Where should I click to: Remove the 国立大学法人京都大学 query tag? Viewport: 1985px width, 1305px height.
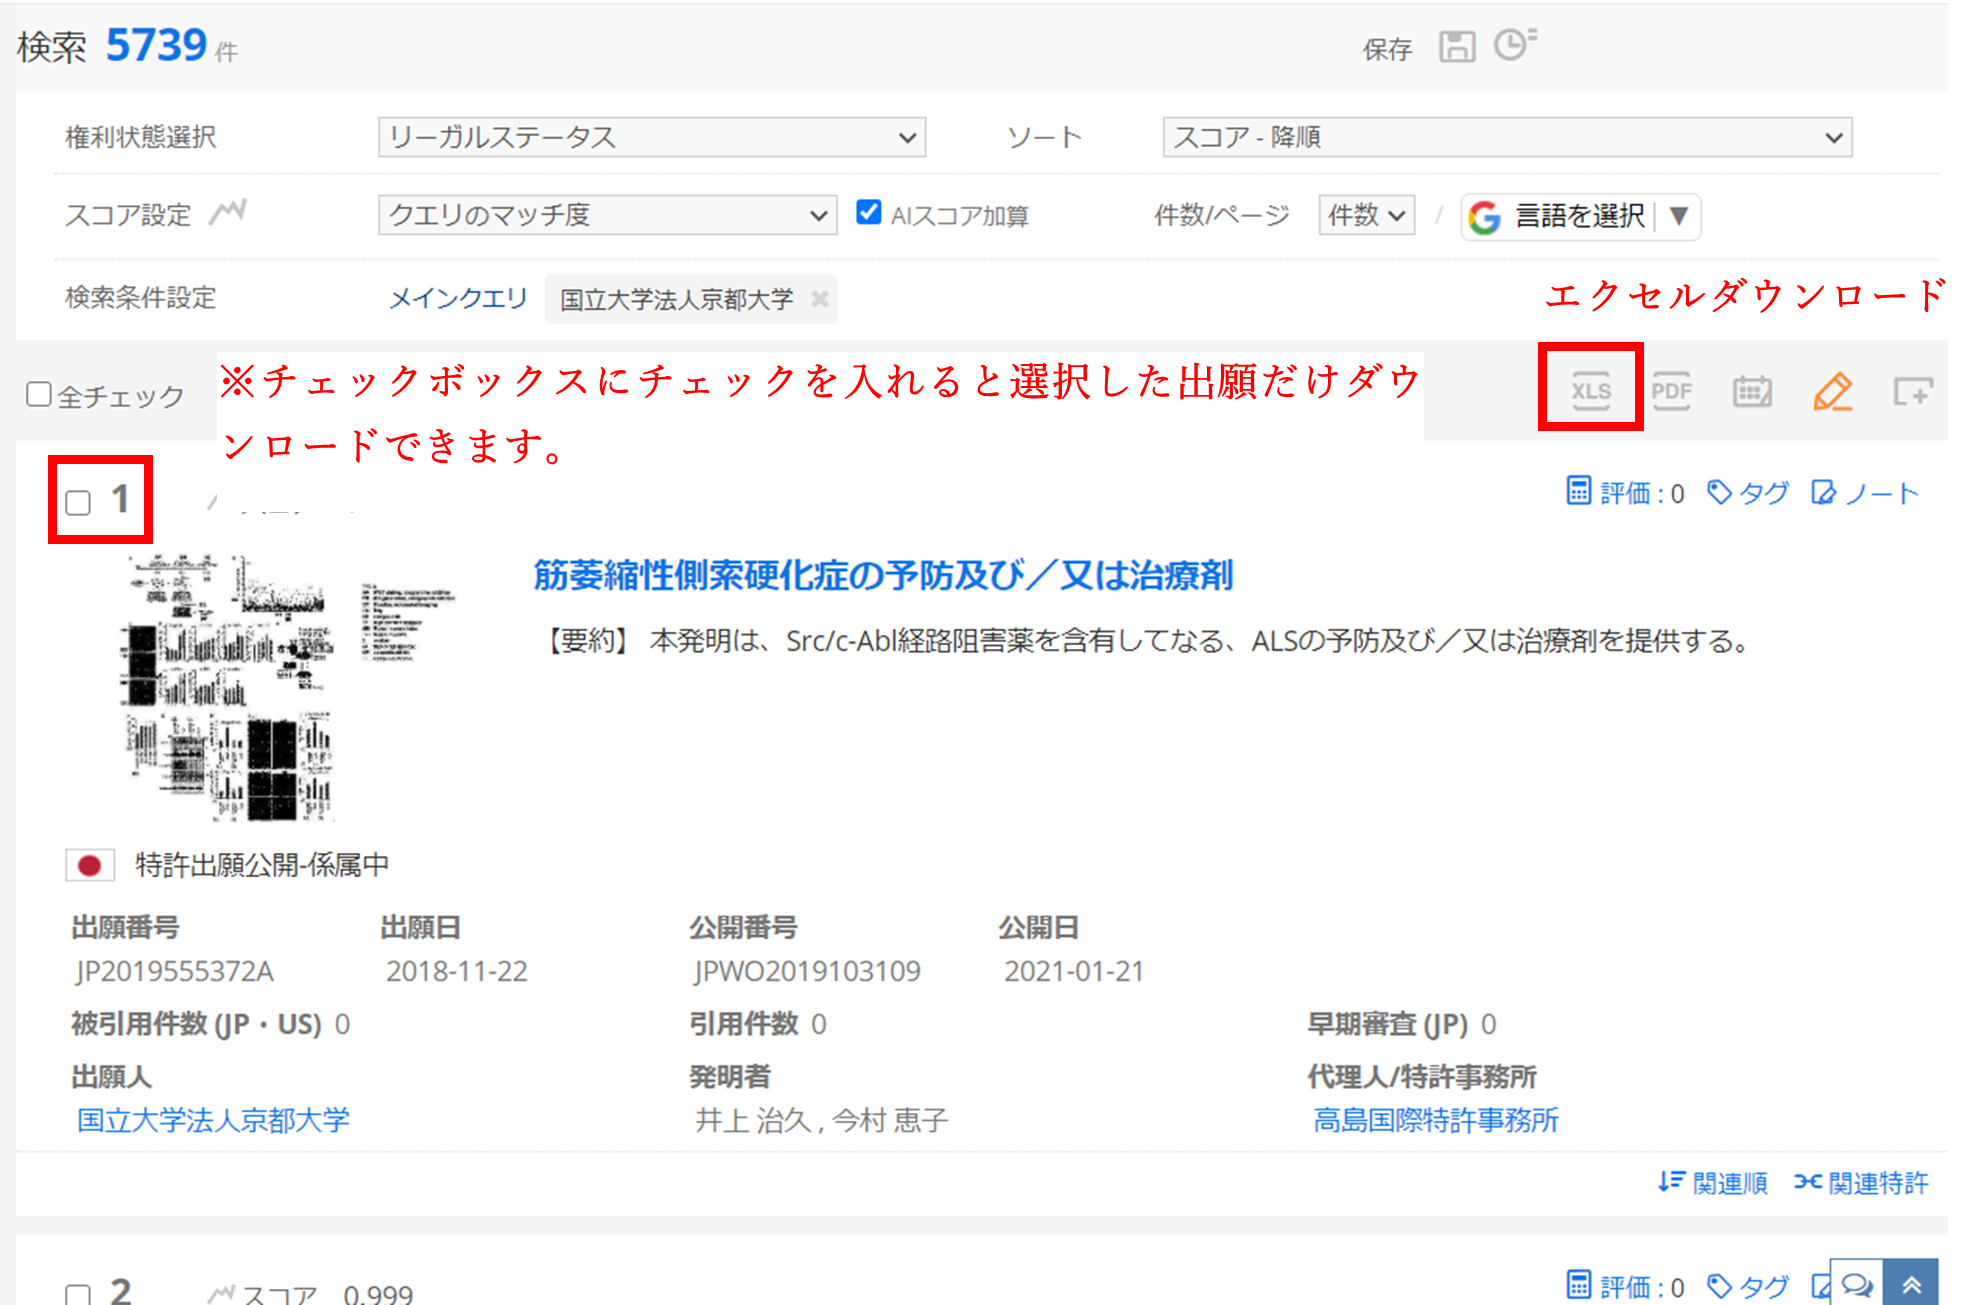[820, 298]
